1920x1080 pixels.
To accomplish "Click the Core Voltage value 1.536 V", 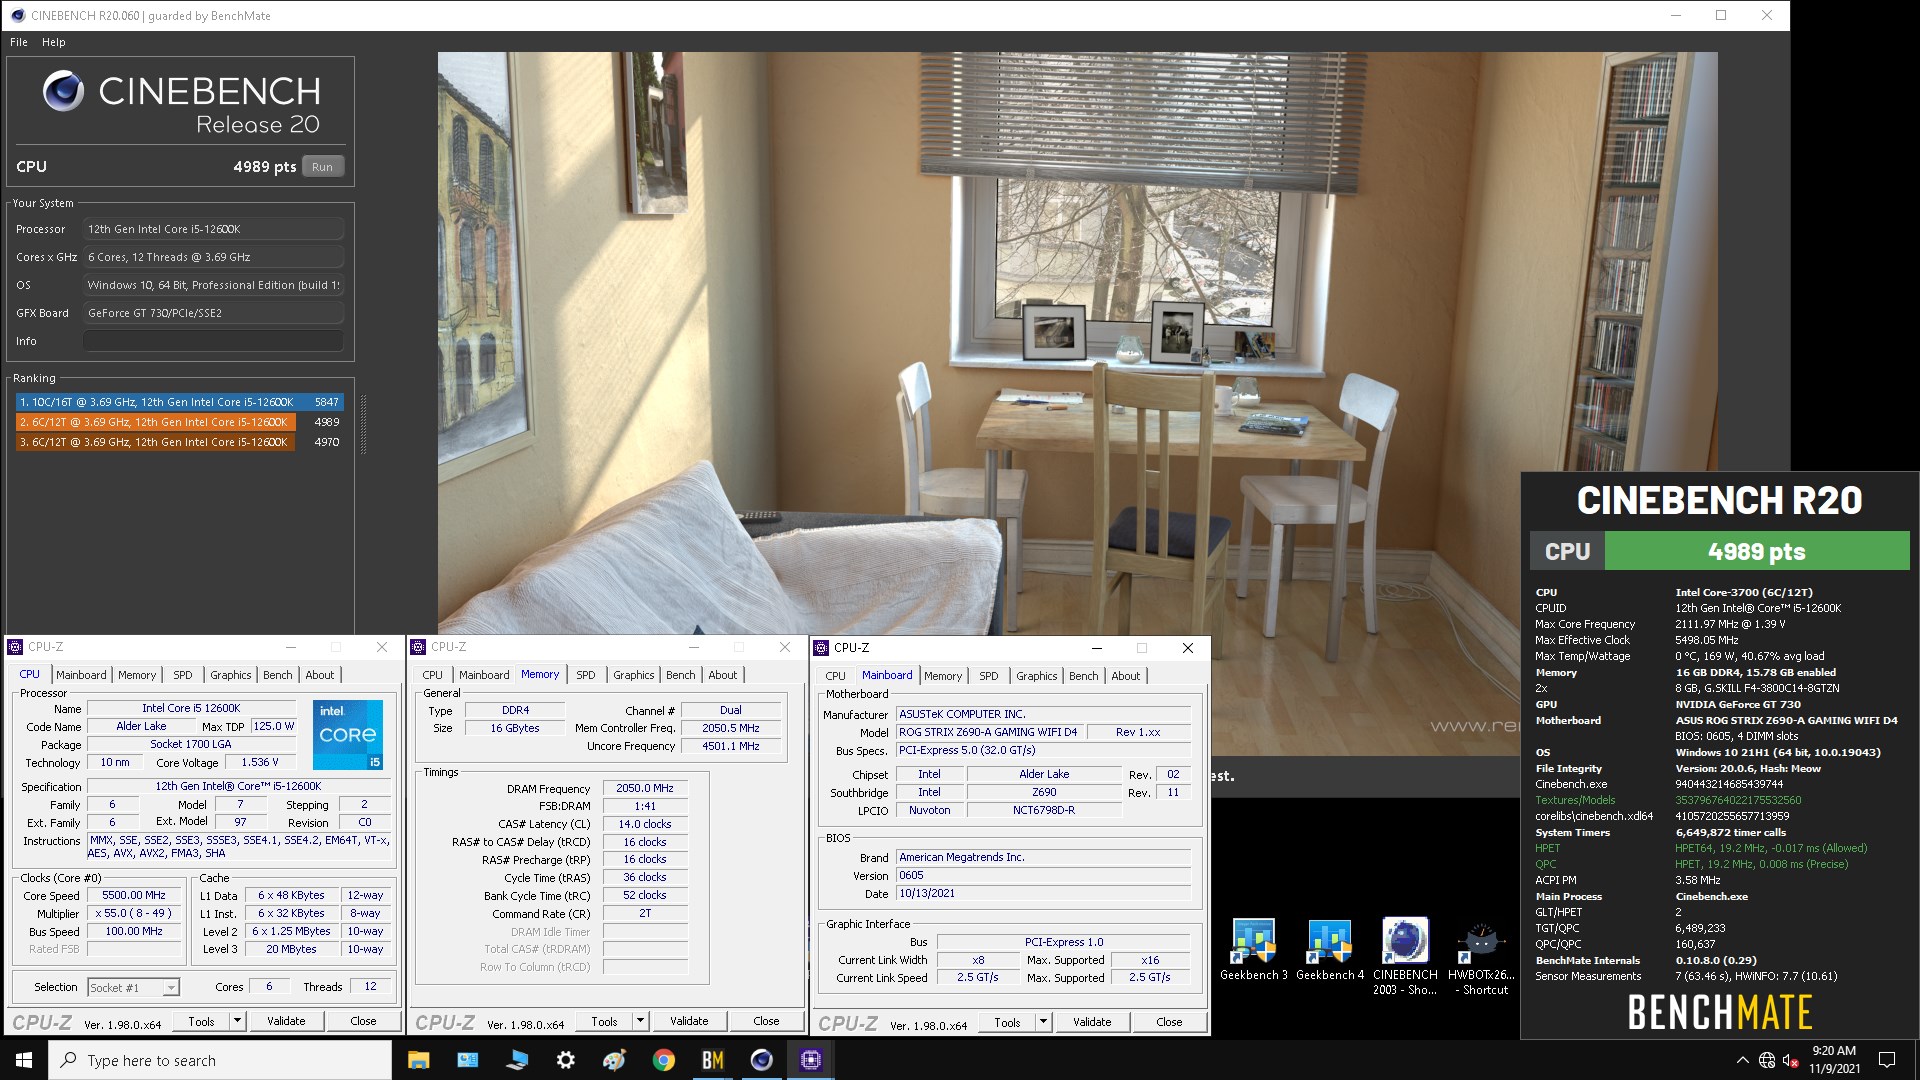I will point(260,762).
